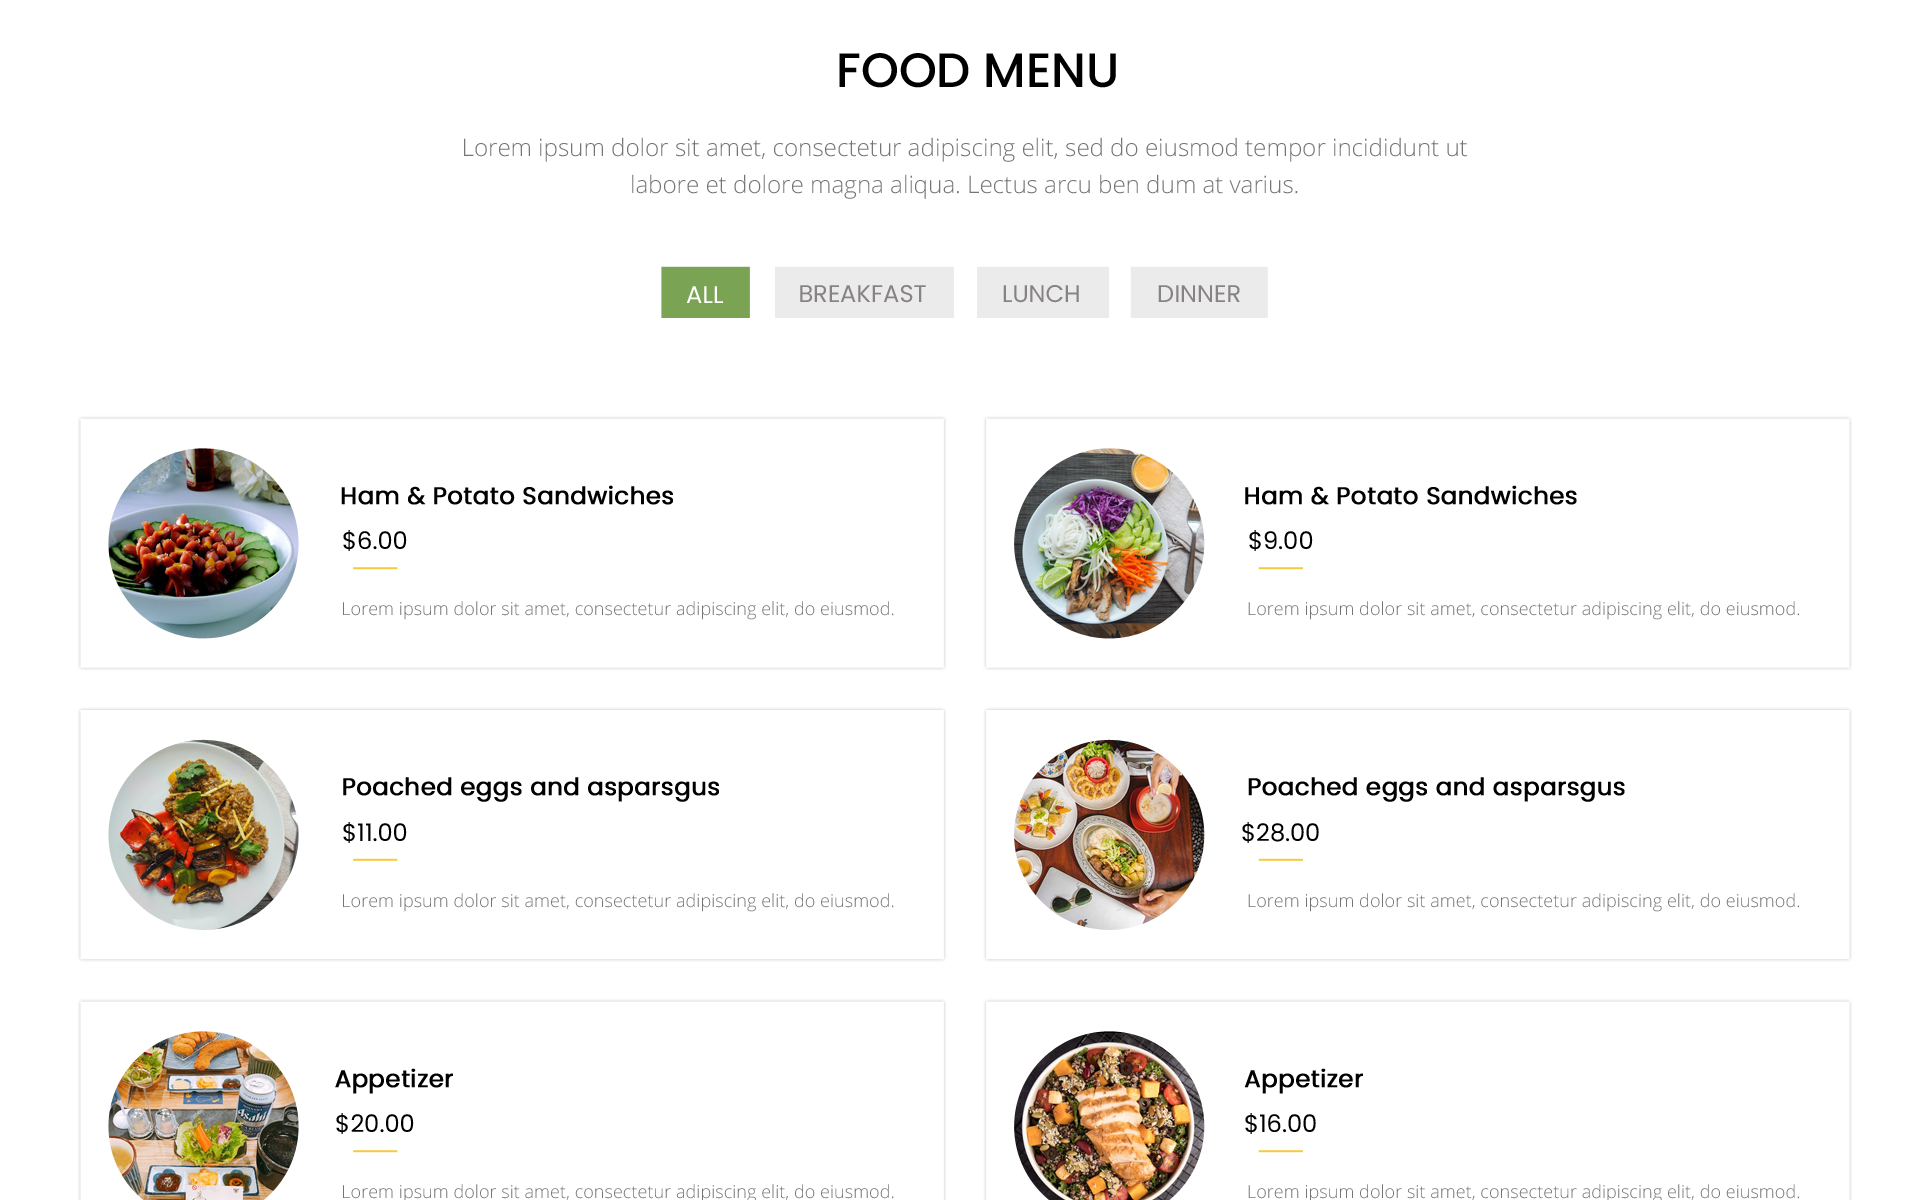Open the $9.00 Ham & Potato Sandwiches title
The width and height of the screenshot is (1930, 1200).
[x=1409, y=496]
